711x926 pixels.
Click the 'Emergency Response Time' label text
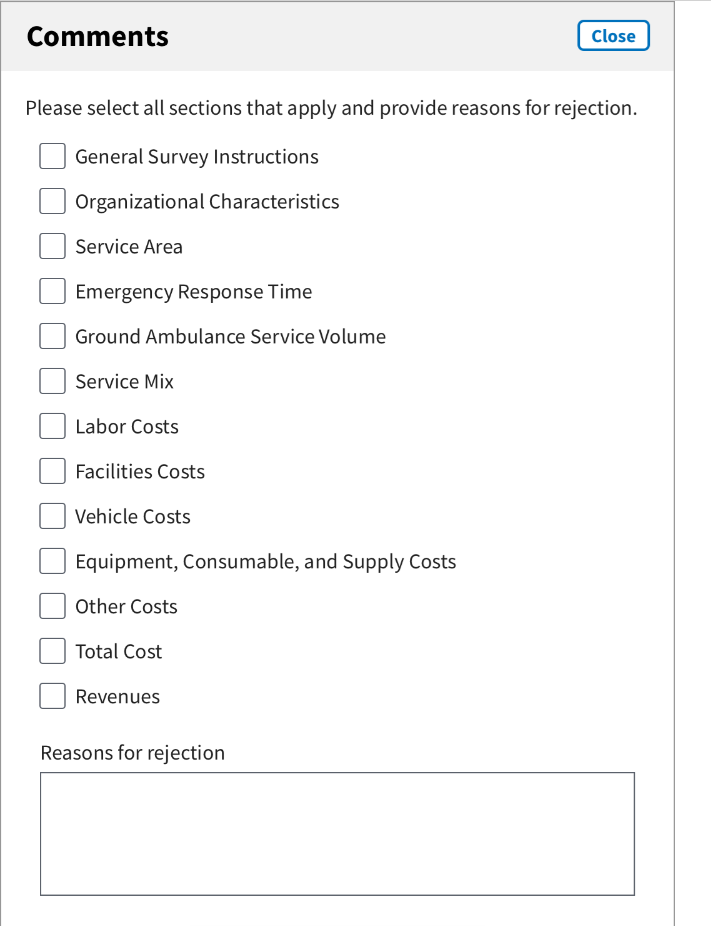[193, 292]
